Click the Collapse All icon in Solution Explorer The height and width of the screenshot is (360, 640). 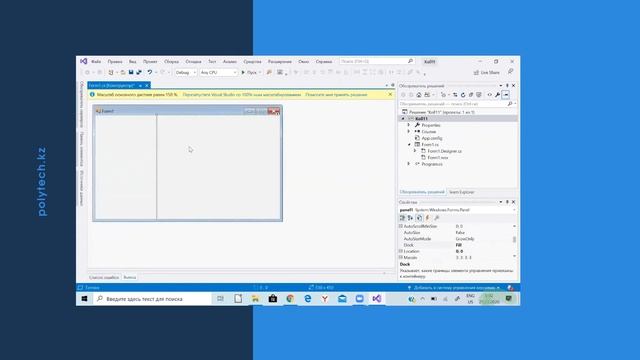[471, 95]
